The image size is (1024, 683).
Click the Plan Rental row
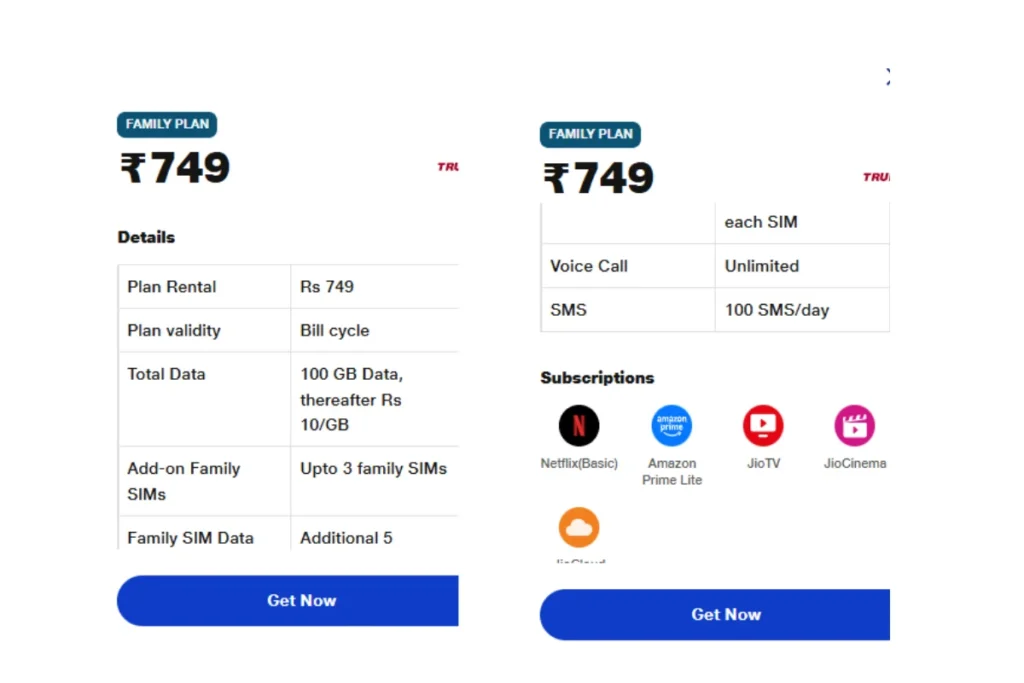point(288,287)
